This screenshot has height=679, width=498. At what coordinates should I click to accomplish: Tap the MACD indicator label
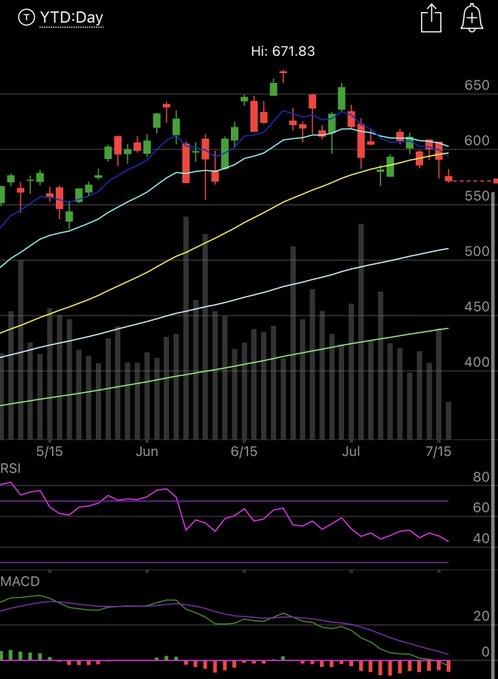20,581
